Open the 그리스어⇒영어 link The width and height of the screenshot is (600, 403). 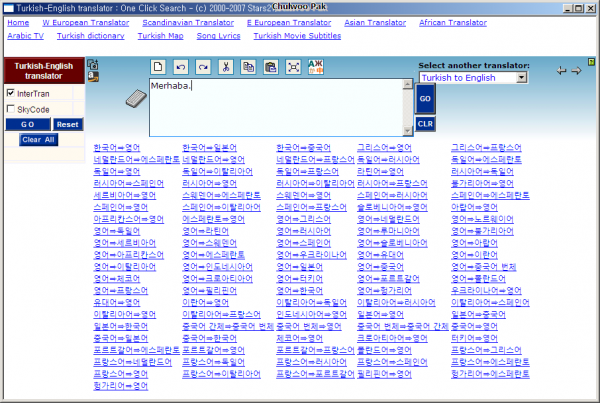384,148
